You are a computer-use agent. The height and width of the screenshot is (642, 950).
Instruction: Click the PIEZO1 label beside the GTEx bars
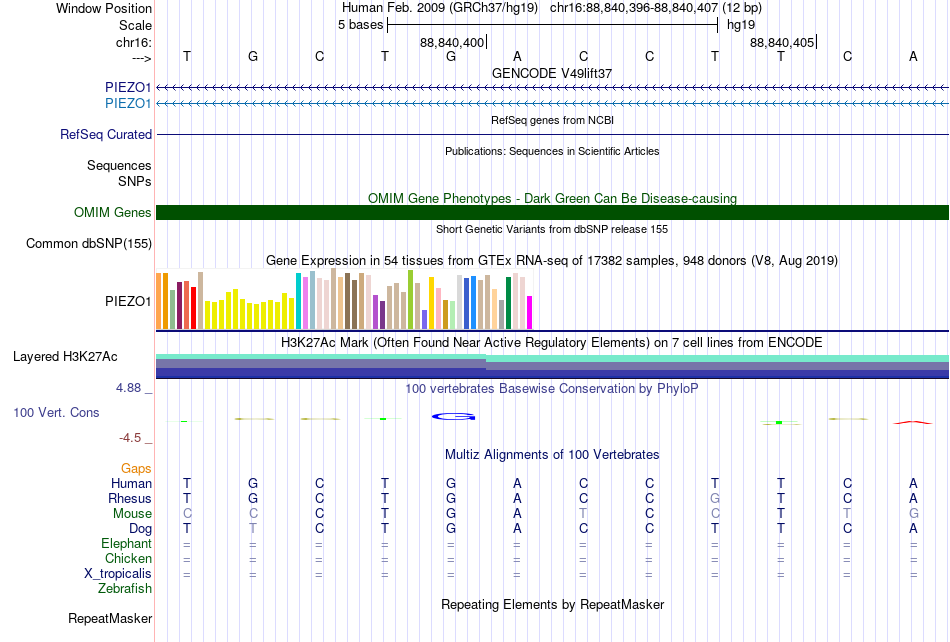(x=128, y=301)
